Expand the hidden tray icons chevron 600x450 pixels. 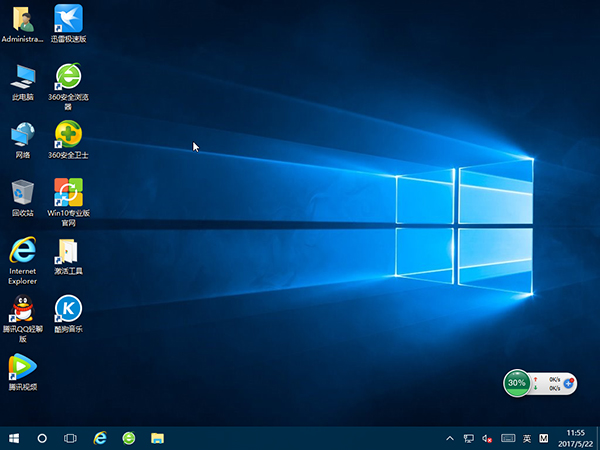click(450, 438)
